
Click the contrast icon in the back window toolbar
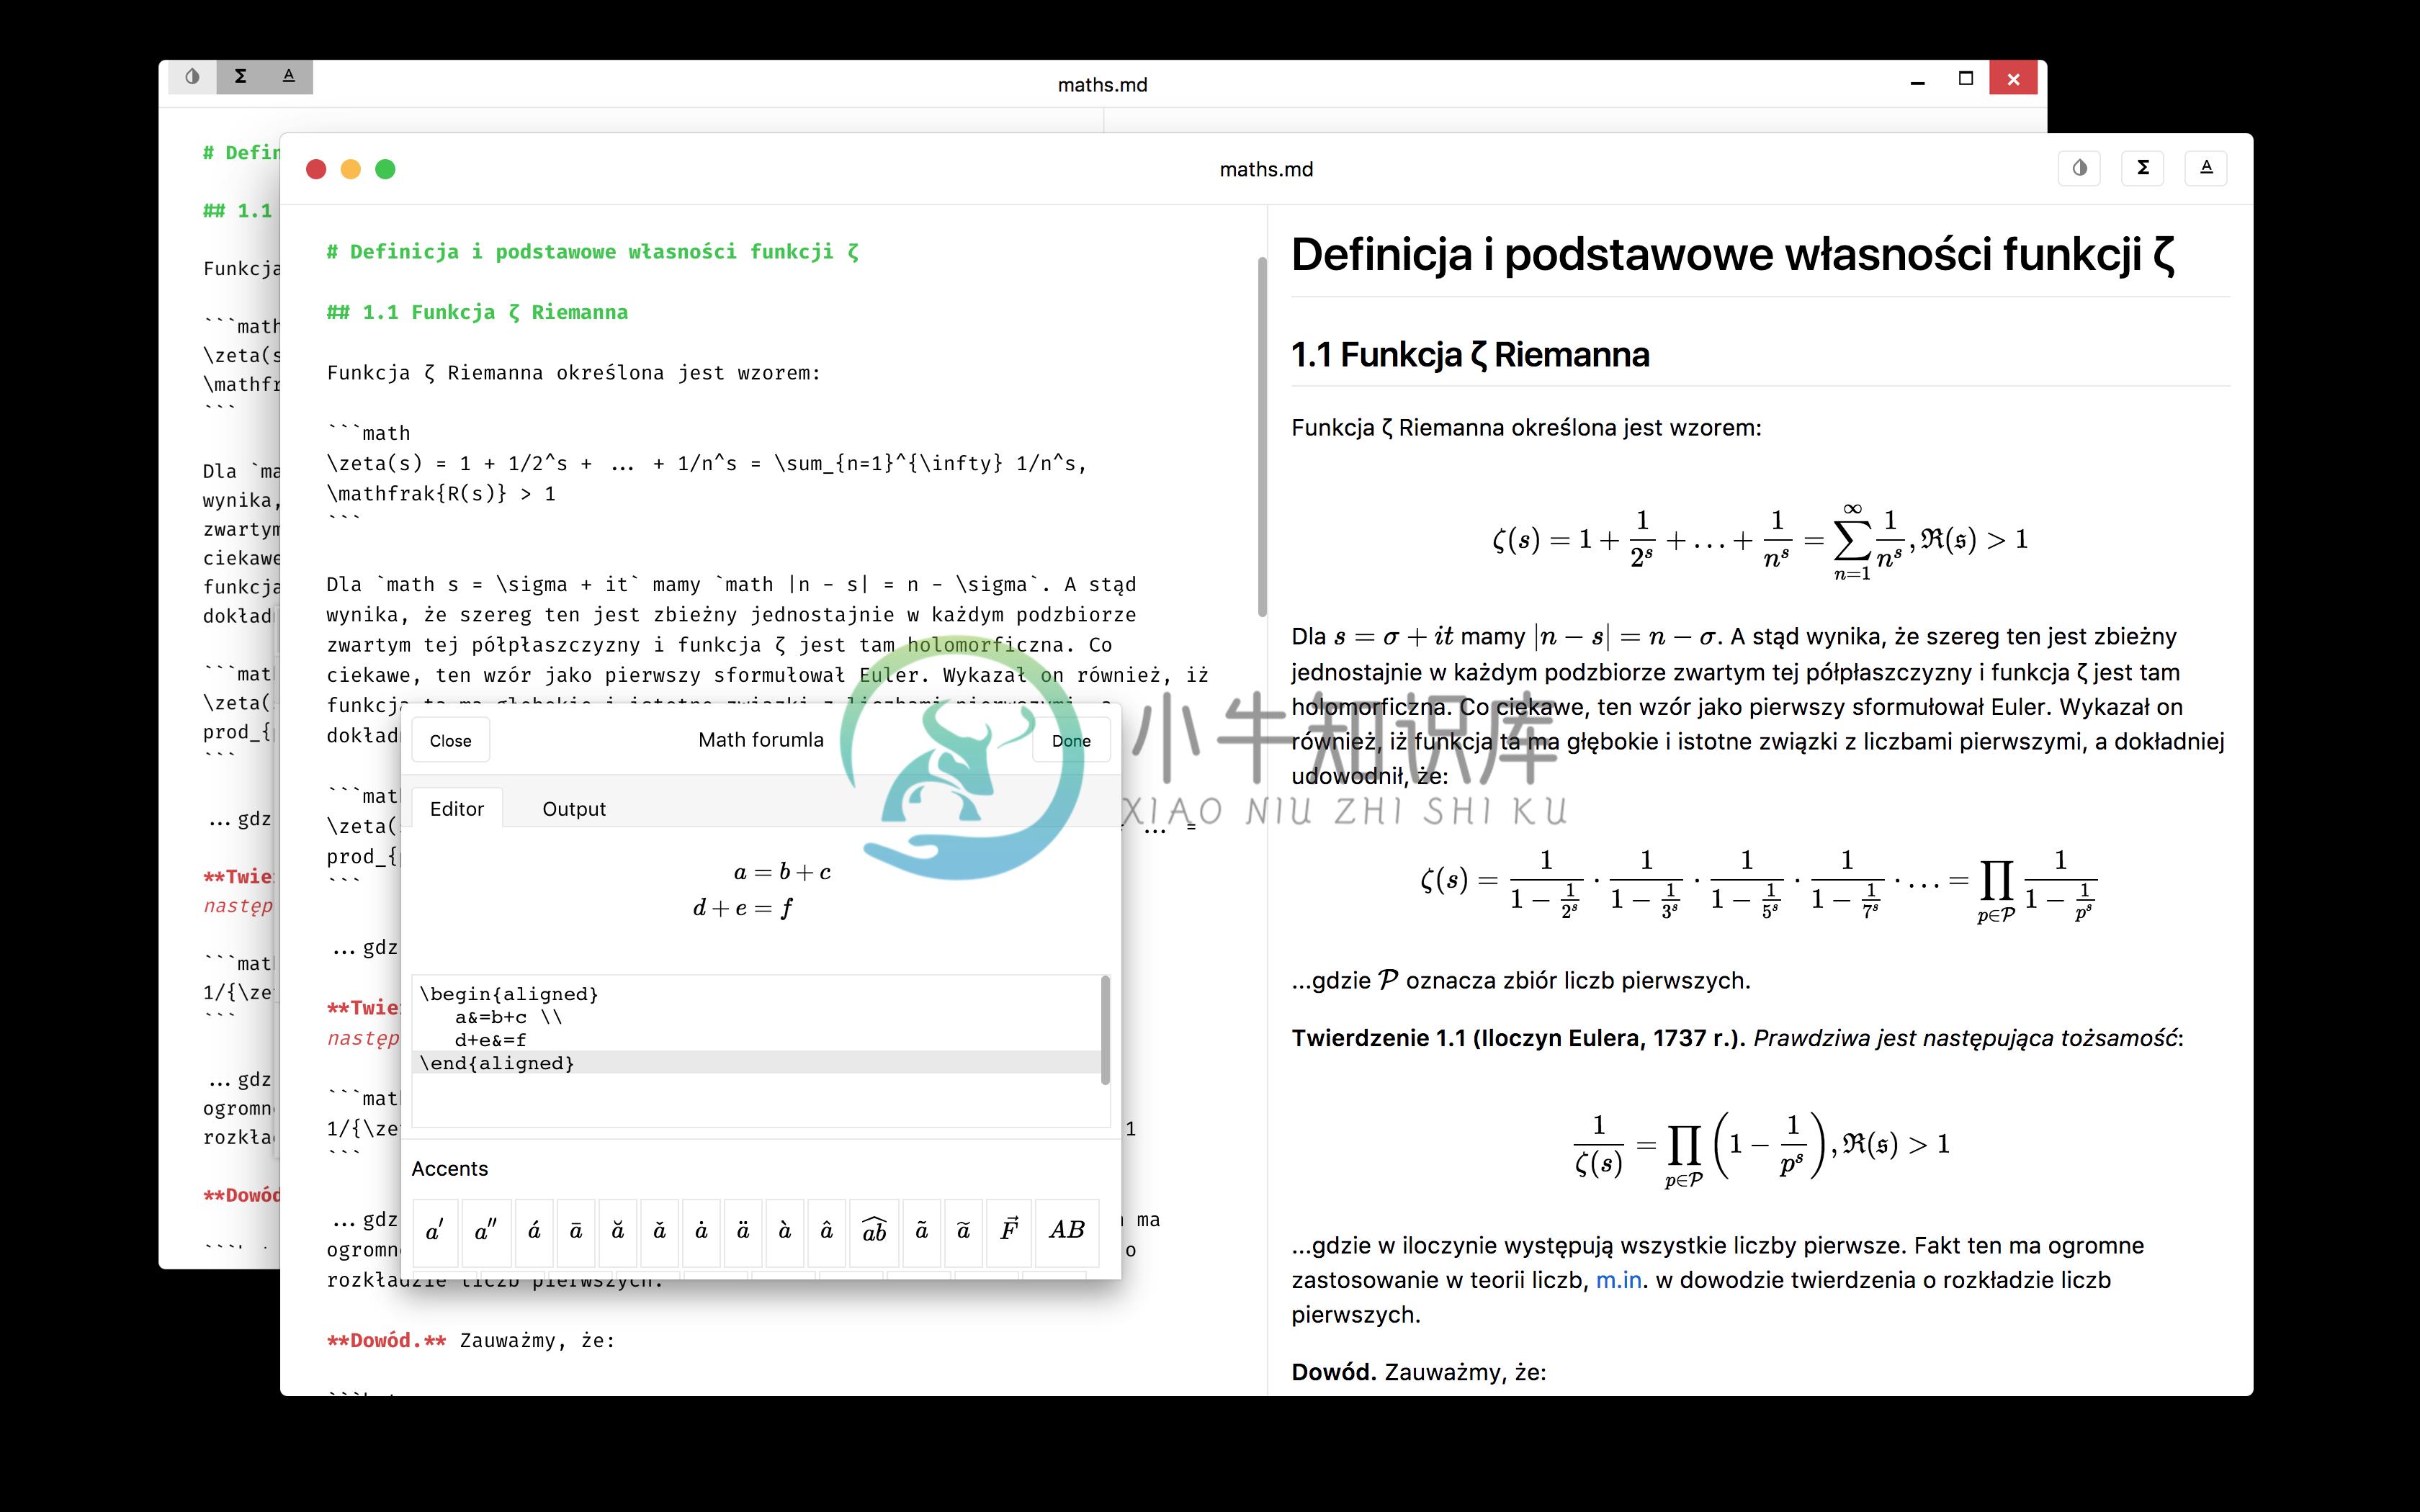(192, 77)
